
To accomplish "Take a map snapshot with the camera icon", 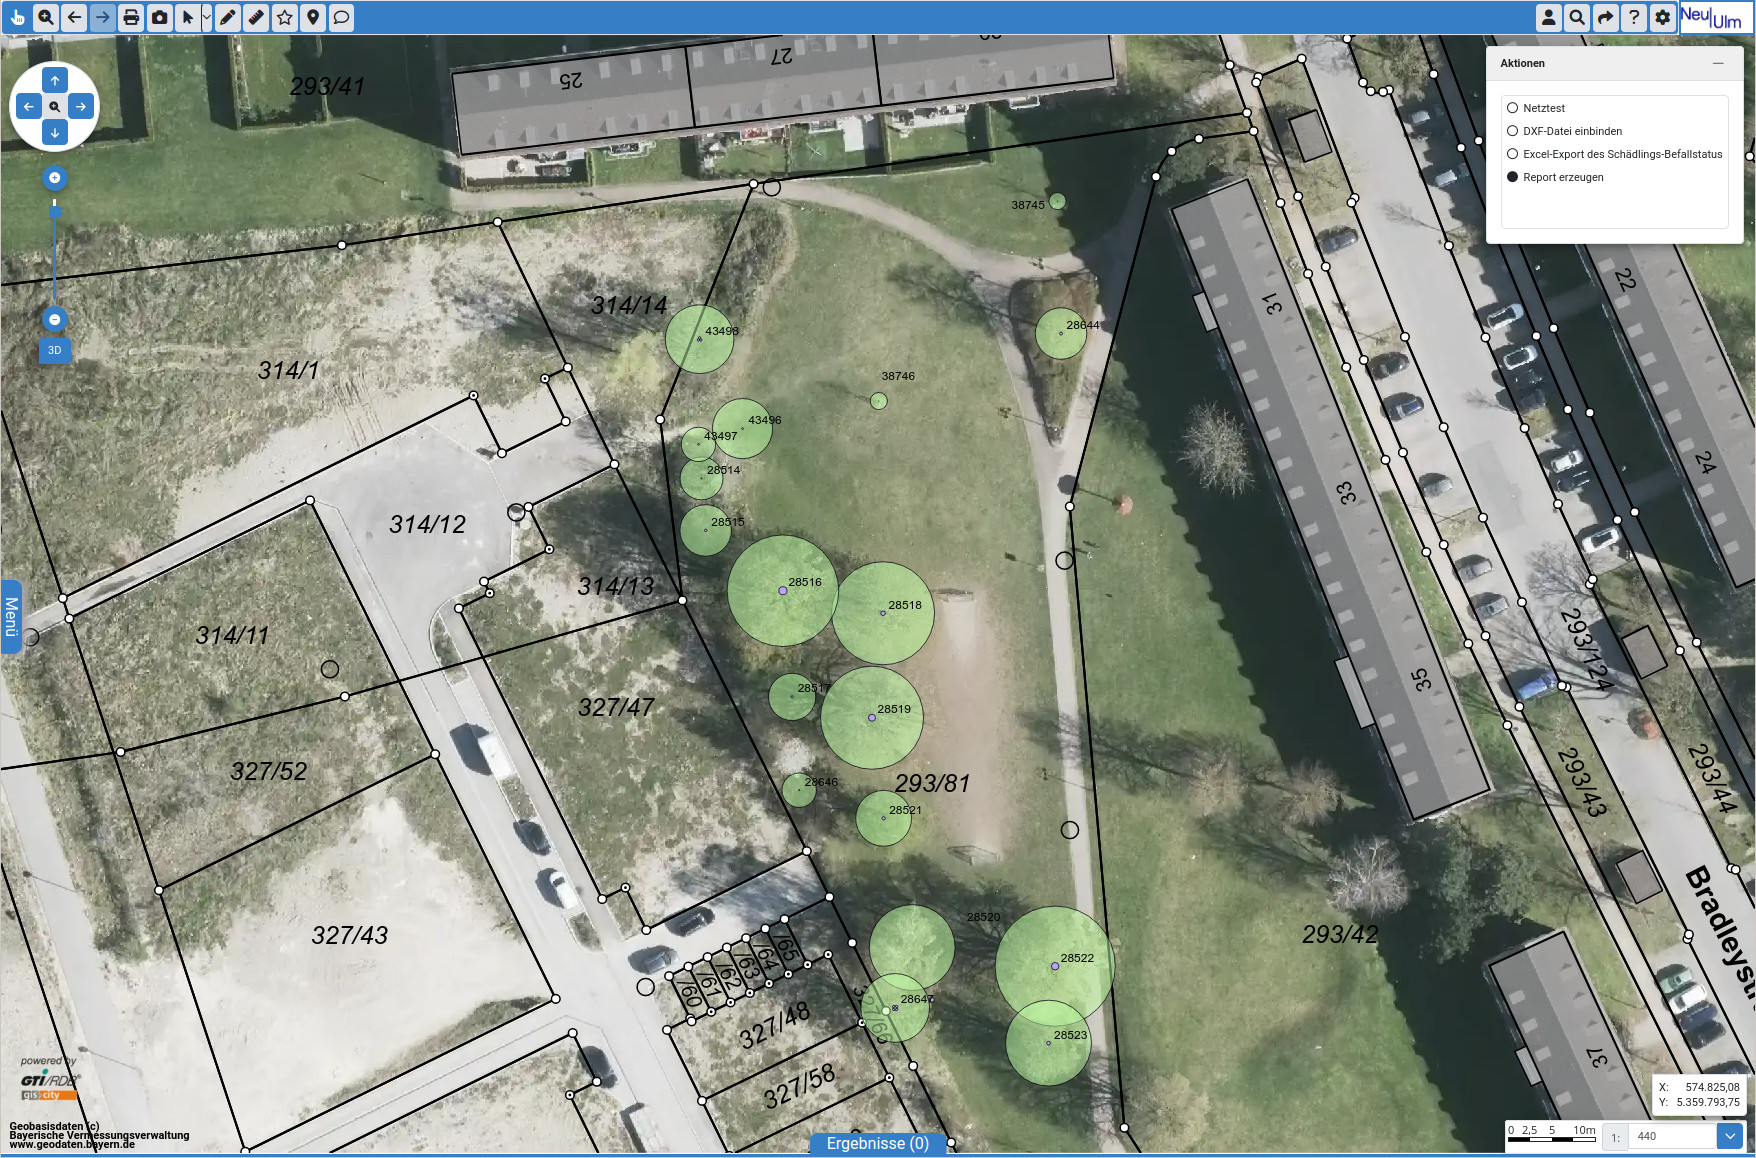I will click(x=160, y=17).
